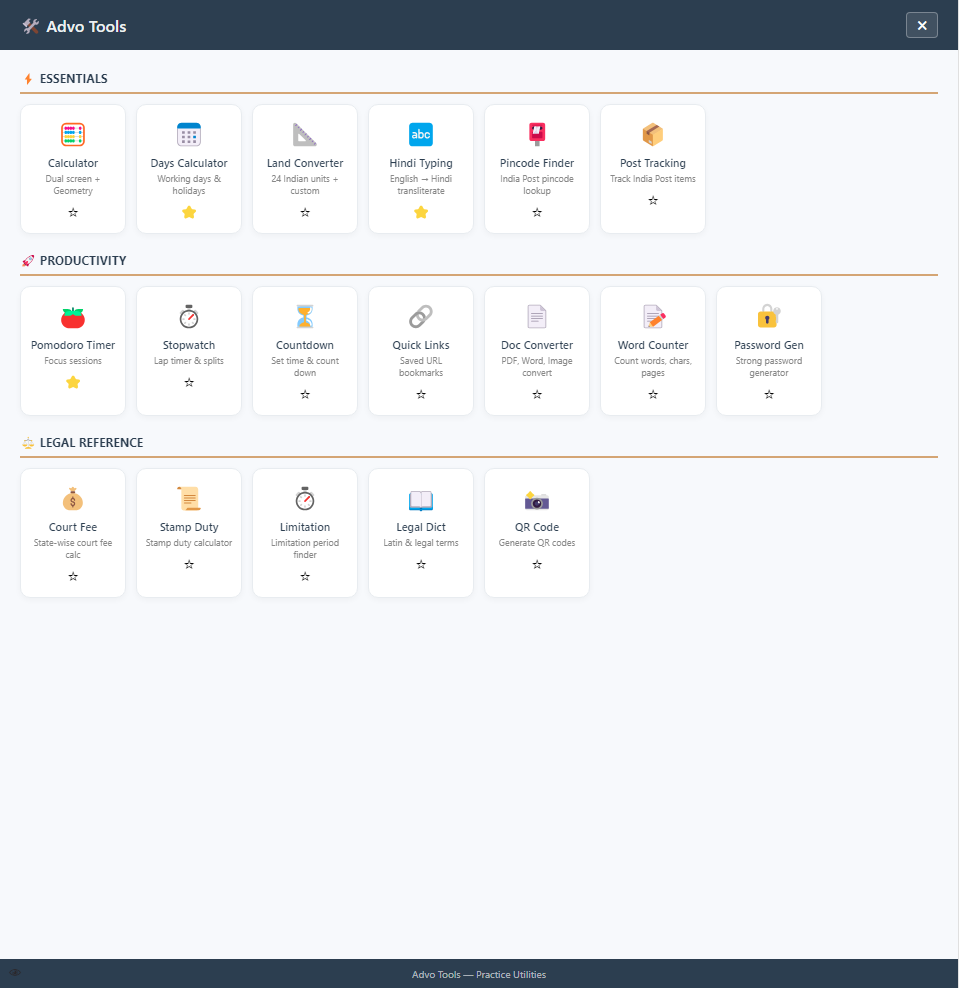Viewport: 959px width, 988px height.
Task: Open the Legal Dict book icon
Action: [x=421, y=499]
